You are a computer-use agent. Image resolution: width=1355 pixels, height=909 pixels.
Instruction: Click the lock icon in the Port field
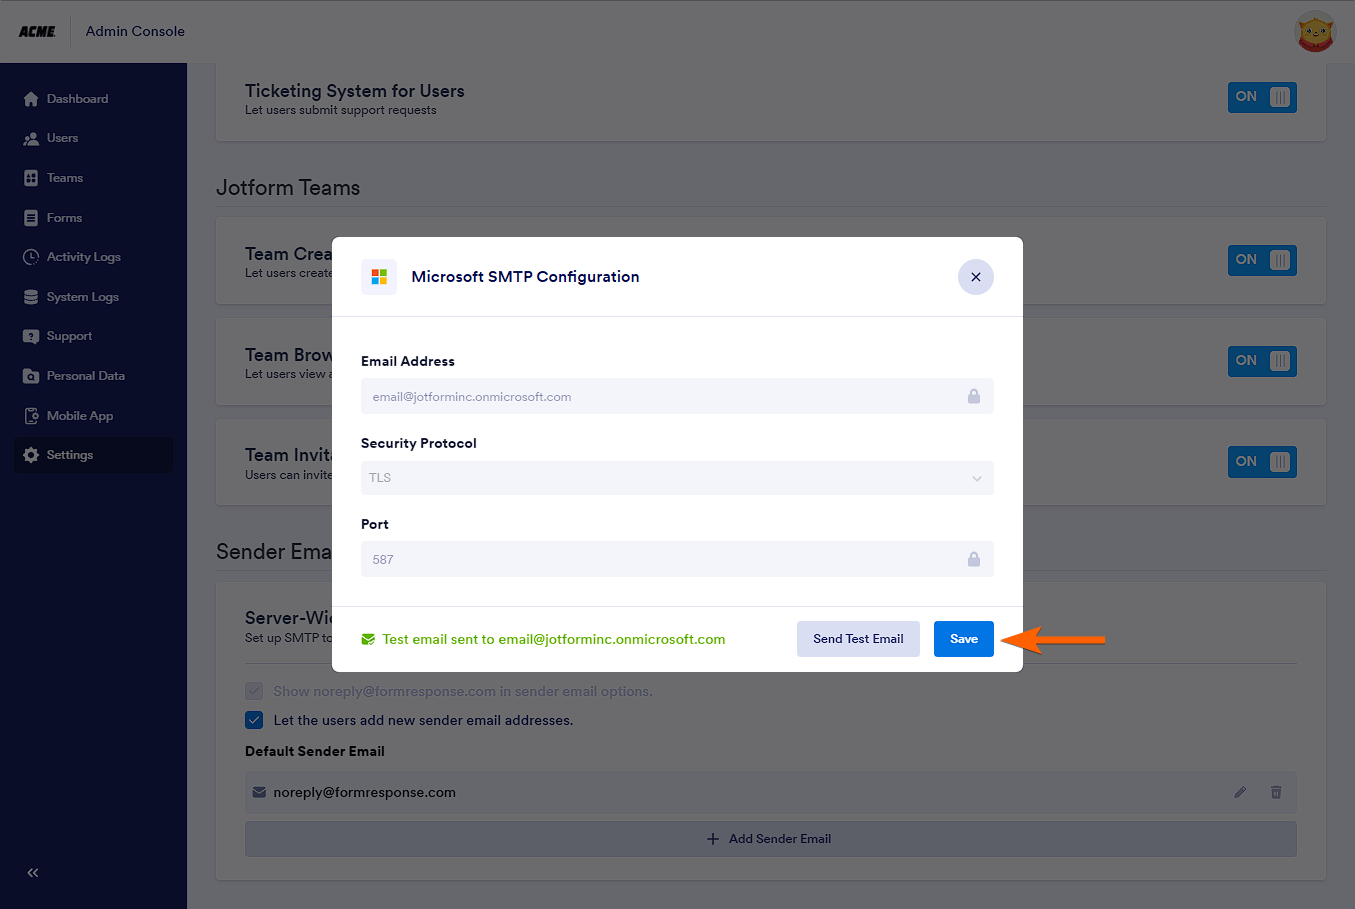[973, 559]
